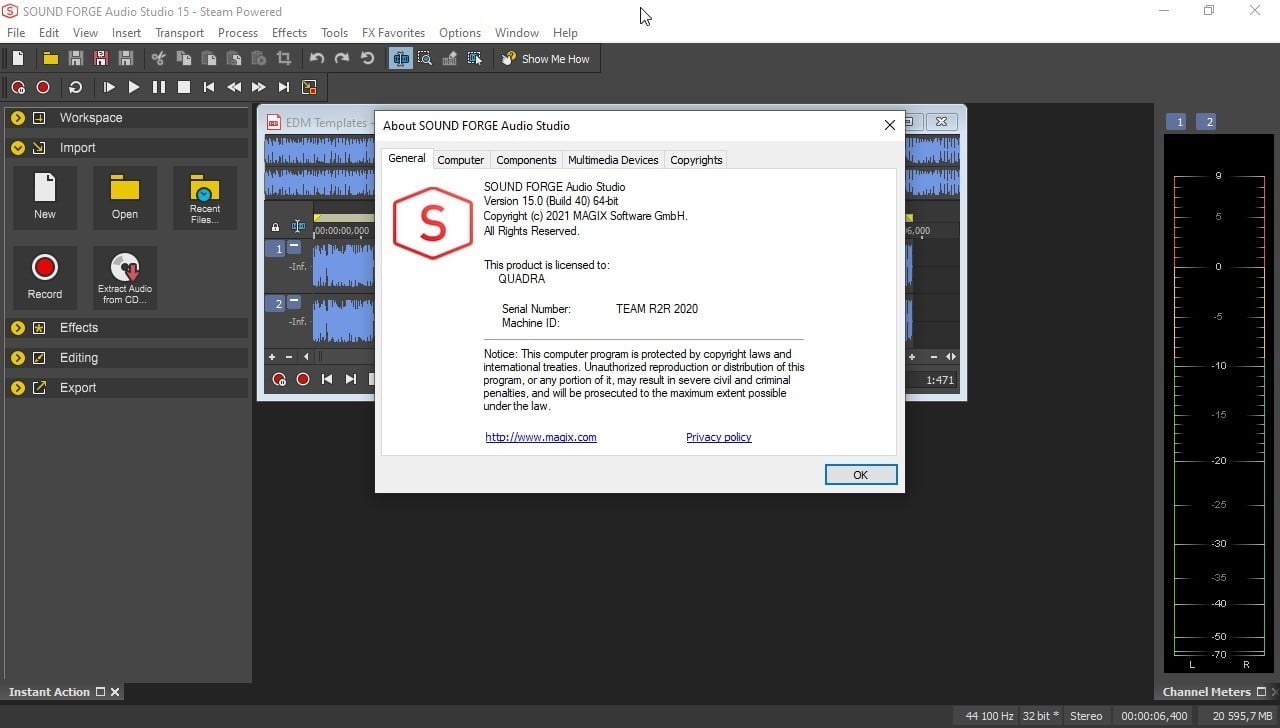Click zoom in plus button in EDM Templates window
Viewport: 1280px width, 728px height.
[272, 357]
